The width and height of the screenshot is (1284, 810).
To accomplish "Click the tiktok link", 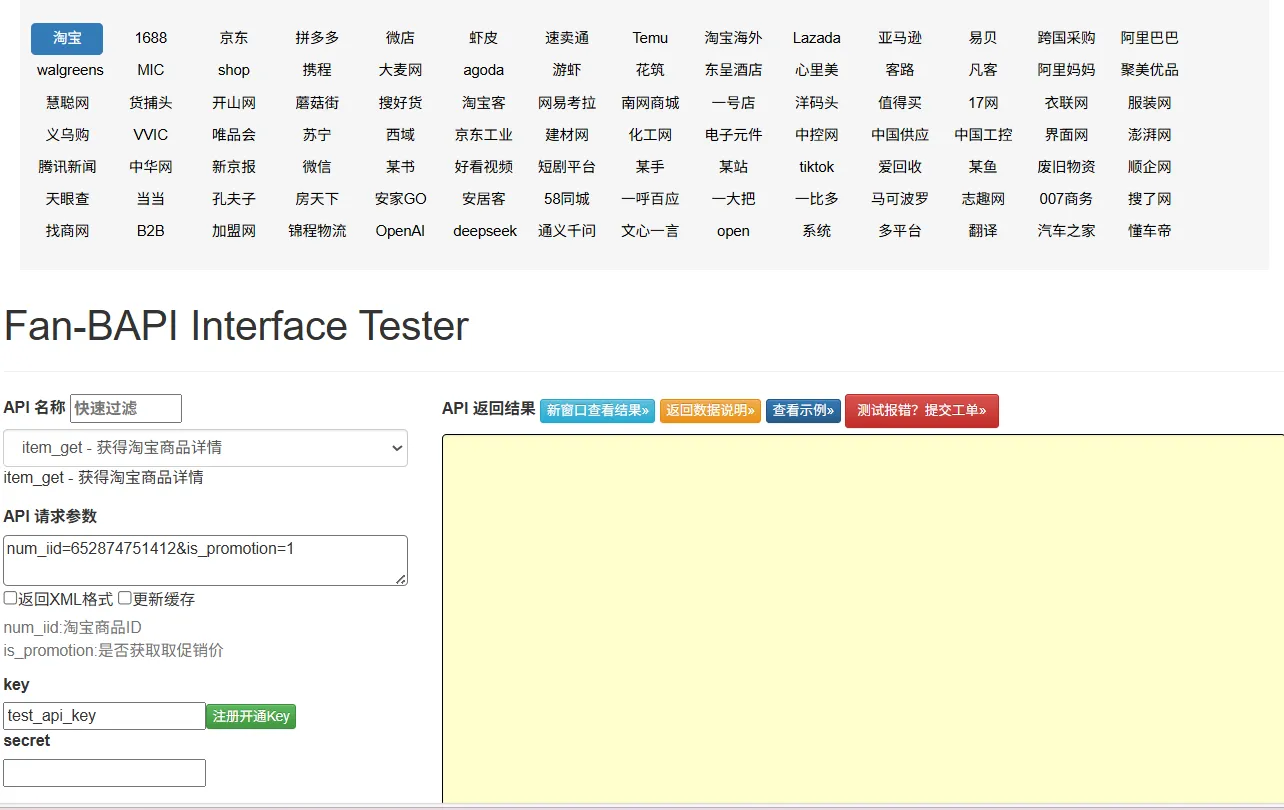I will (x=816, y=166).
